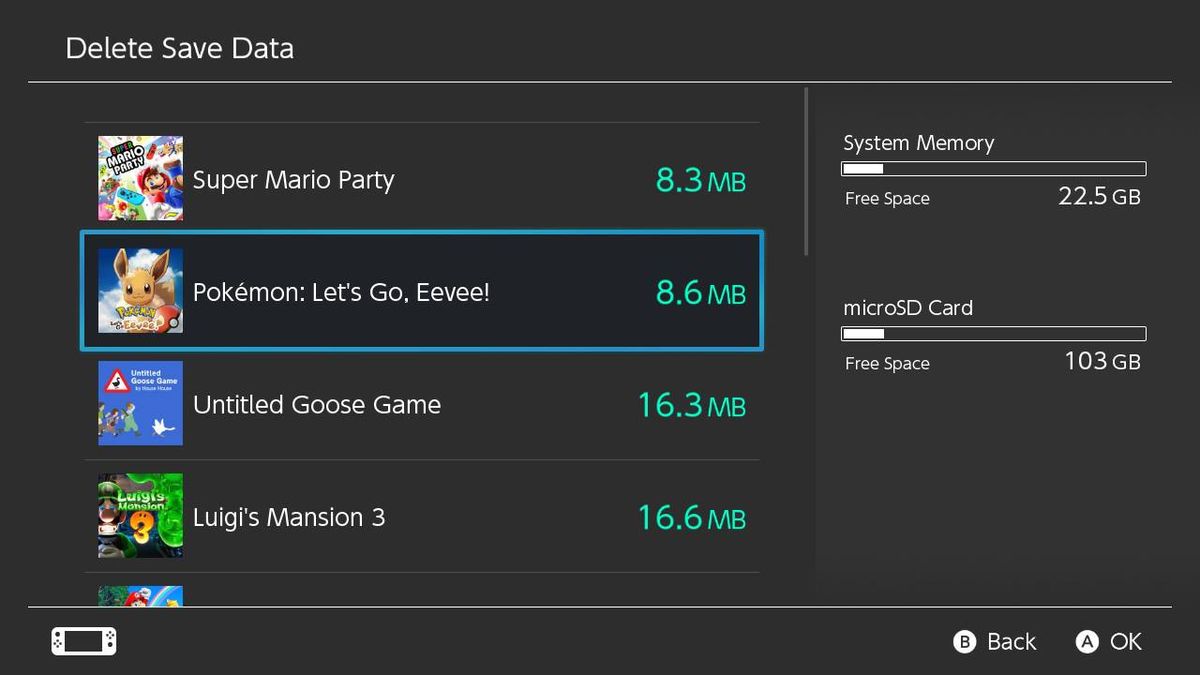
Task: Click the Back label
Action: (x=1012, y=642)
